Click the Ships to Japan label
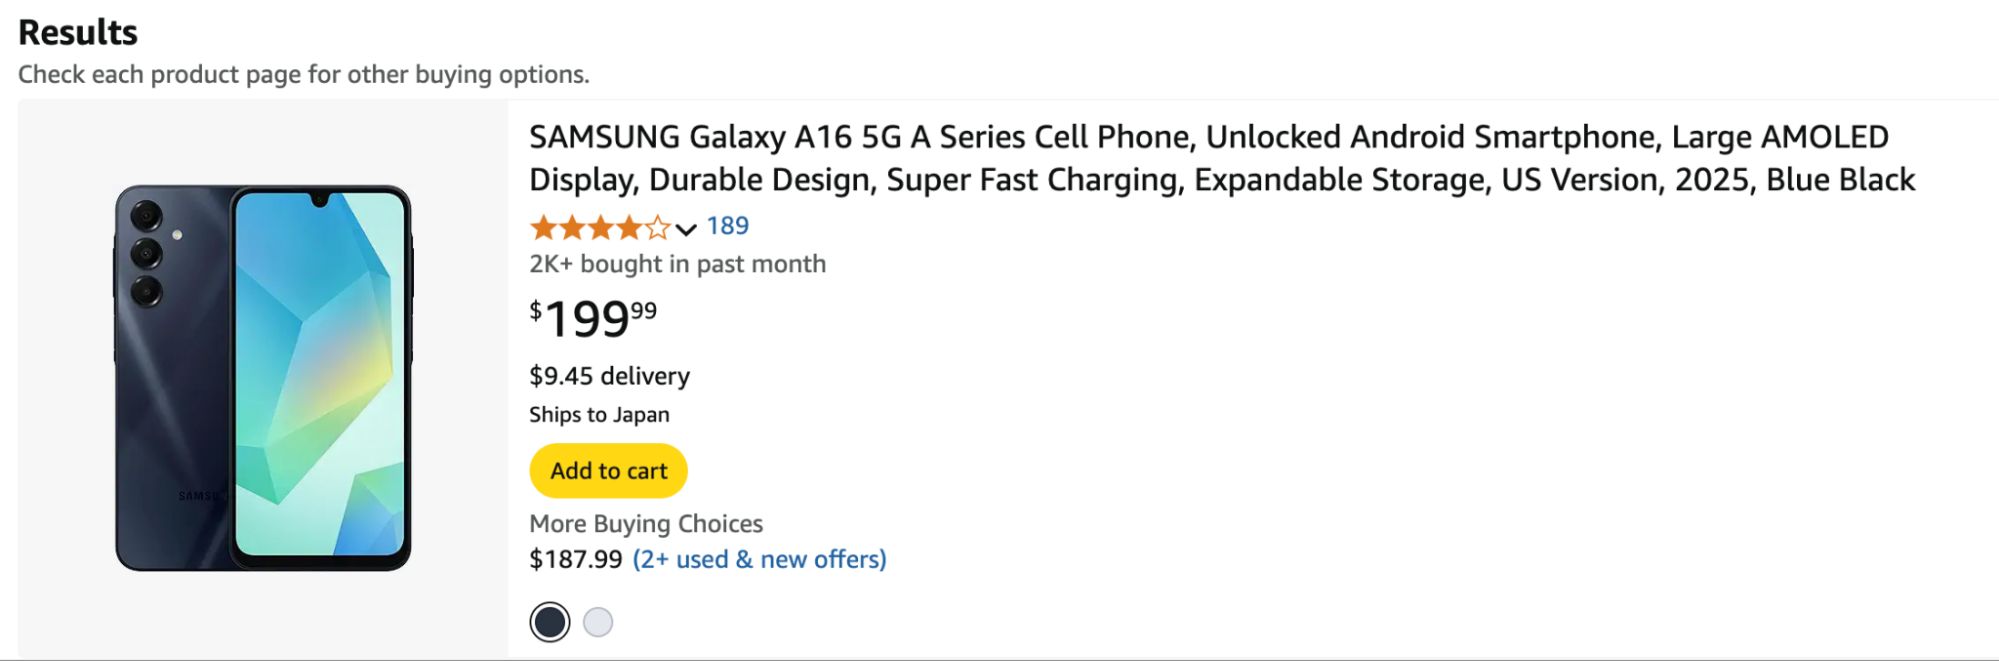 point(599,415)
